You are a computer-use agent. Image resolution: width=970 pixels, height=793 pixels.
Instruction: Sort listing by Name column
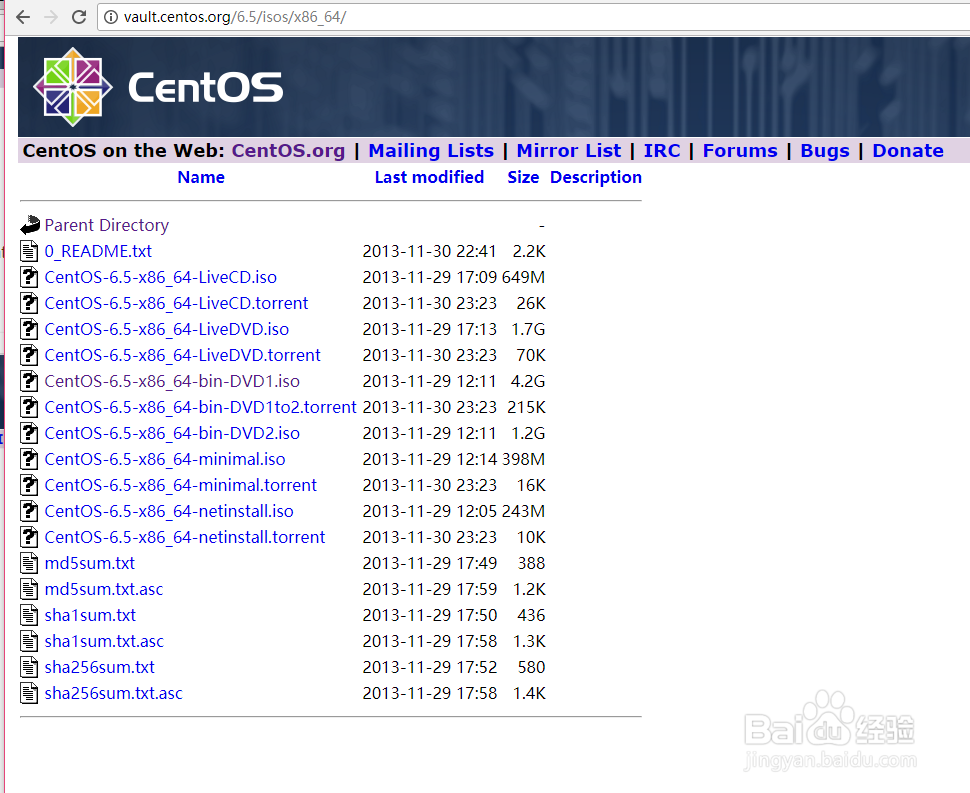[x=201, y=177]
